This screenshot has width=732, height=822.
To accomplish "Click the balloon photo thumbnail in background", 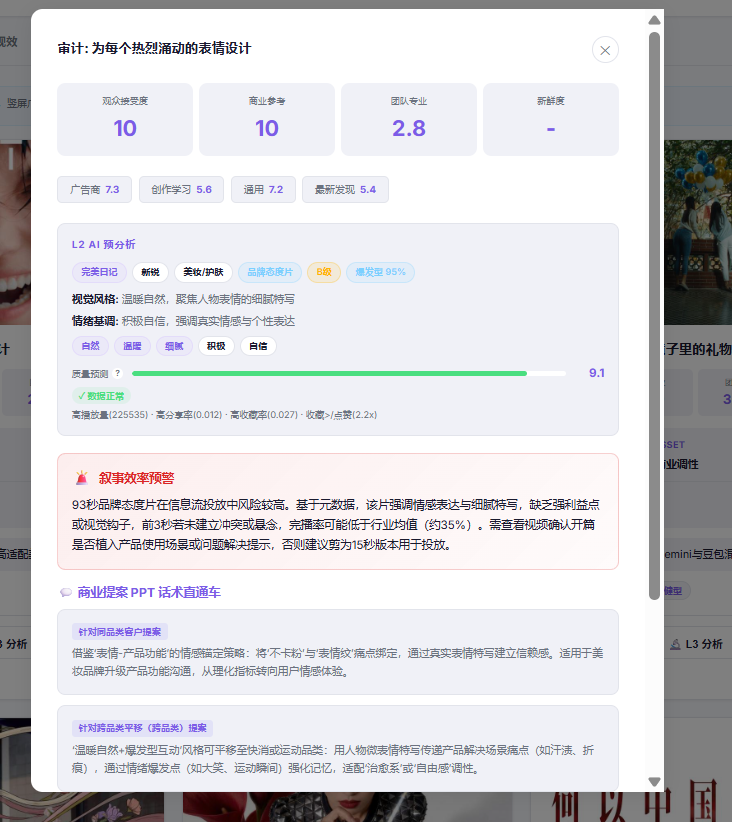I will pos(698,232).
